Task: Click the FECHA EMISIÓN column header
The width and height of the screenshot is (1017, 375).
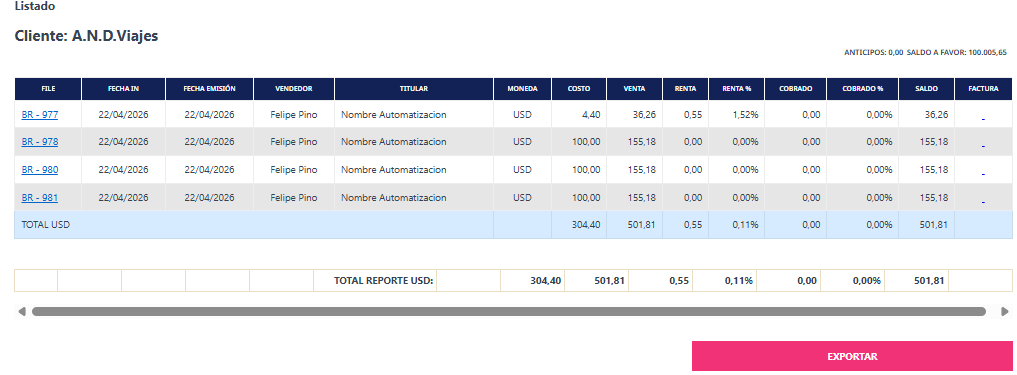Action: point(209,89)
